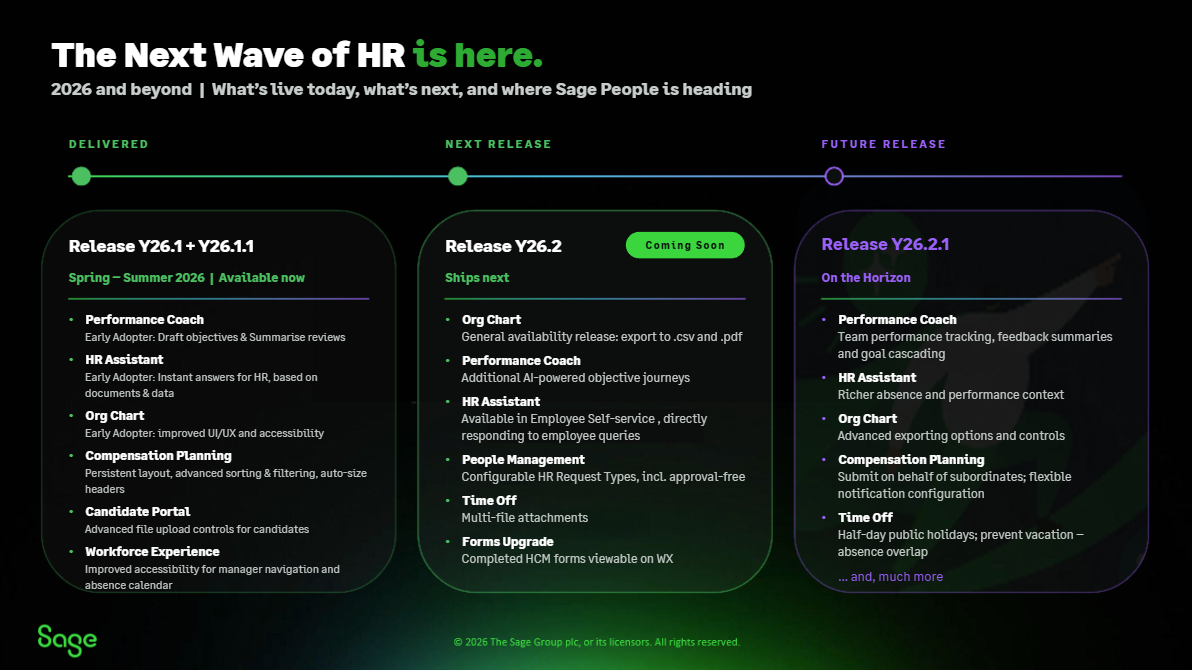1192x670 pixels.
Task: Click the 'Release Y26.1 + Y26.1.1' heading
Action: tap(161, 246)
